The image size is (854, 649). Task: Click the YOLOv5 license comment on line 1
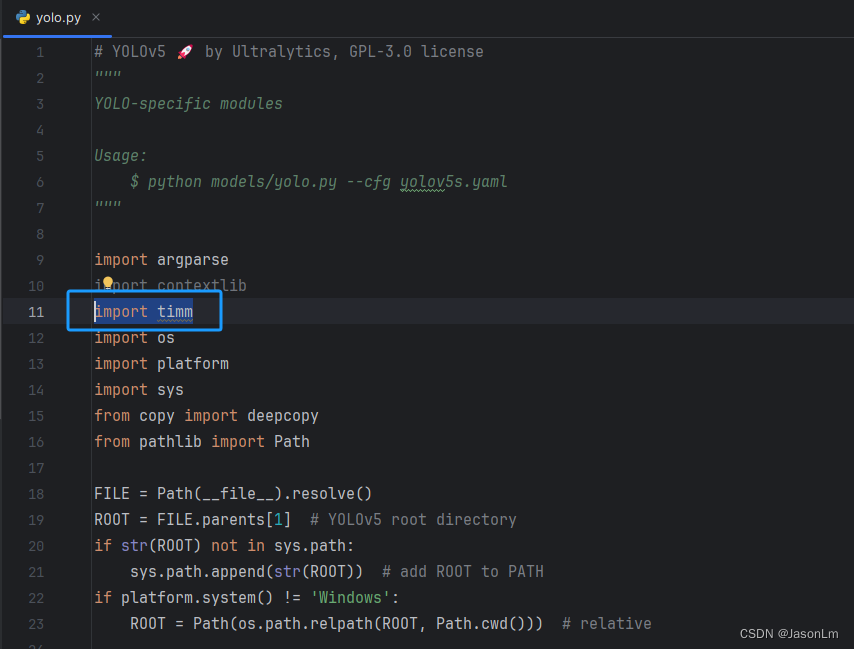click(x=289, y=52)
